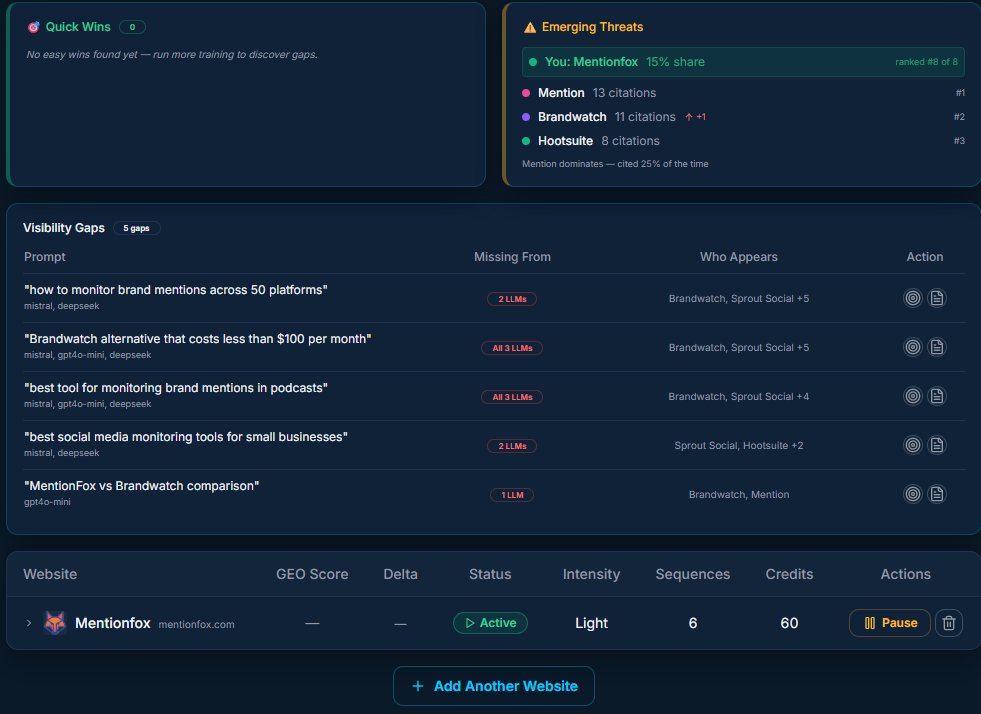Click the Emerging Threats warning icon
The height and width of the screenshot is (714, 981).
(530, 27)
